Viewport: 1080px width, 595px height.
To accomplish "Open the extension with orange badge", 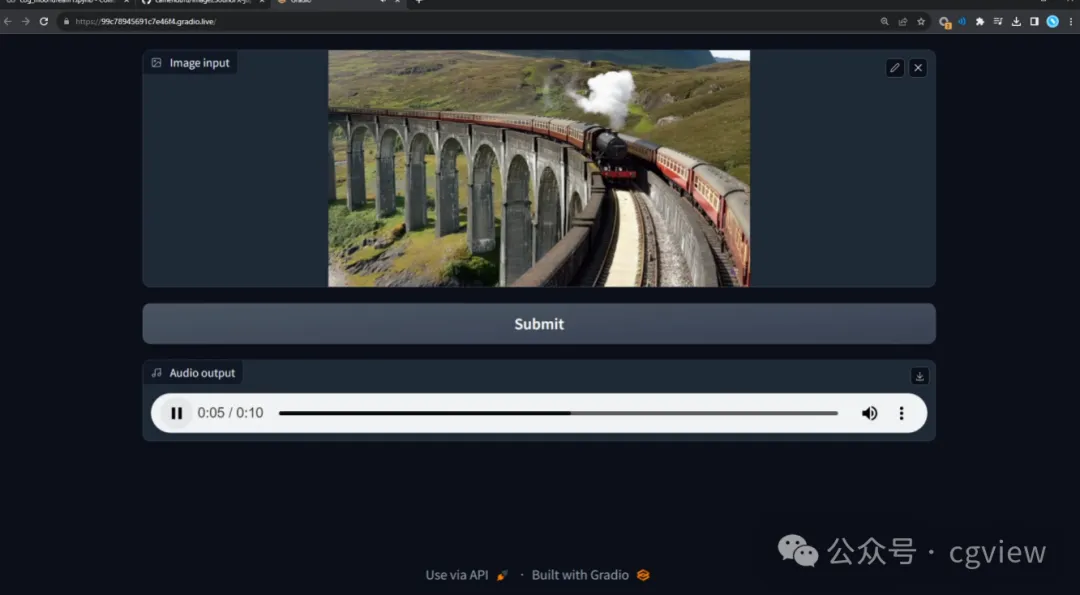I will pyautogui.click(x=944, y=22).
